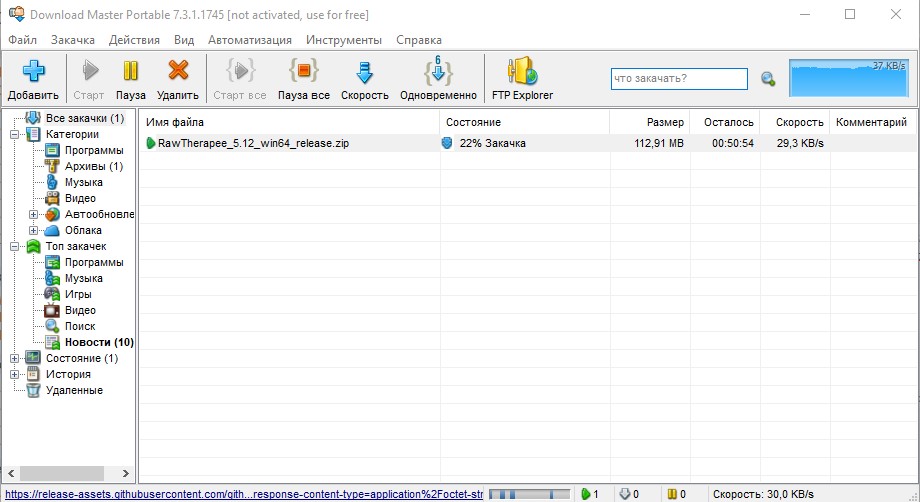Open the Закачка menu

click(73, 40)
